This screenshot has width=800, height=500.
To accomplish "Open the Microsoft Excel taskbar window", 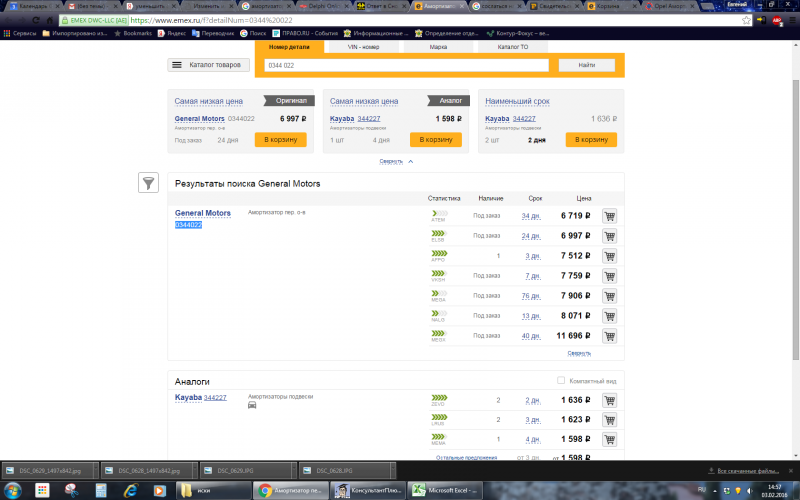I will pos(445,490).
